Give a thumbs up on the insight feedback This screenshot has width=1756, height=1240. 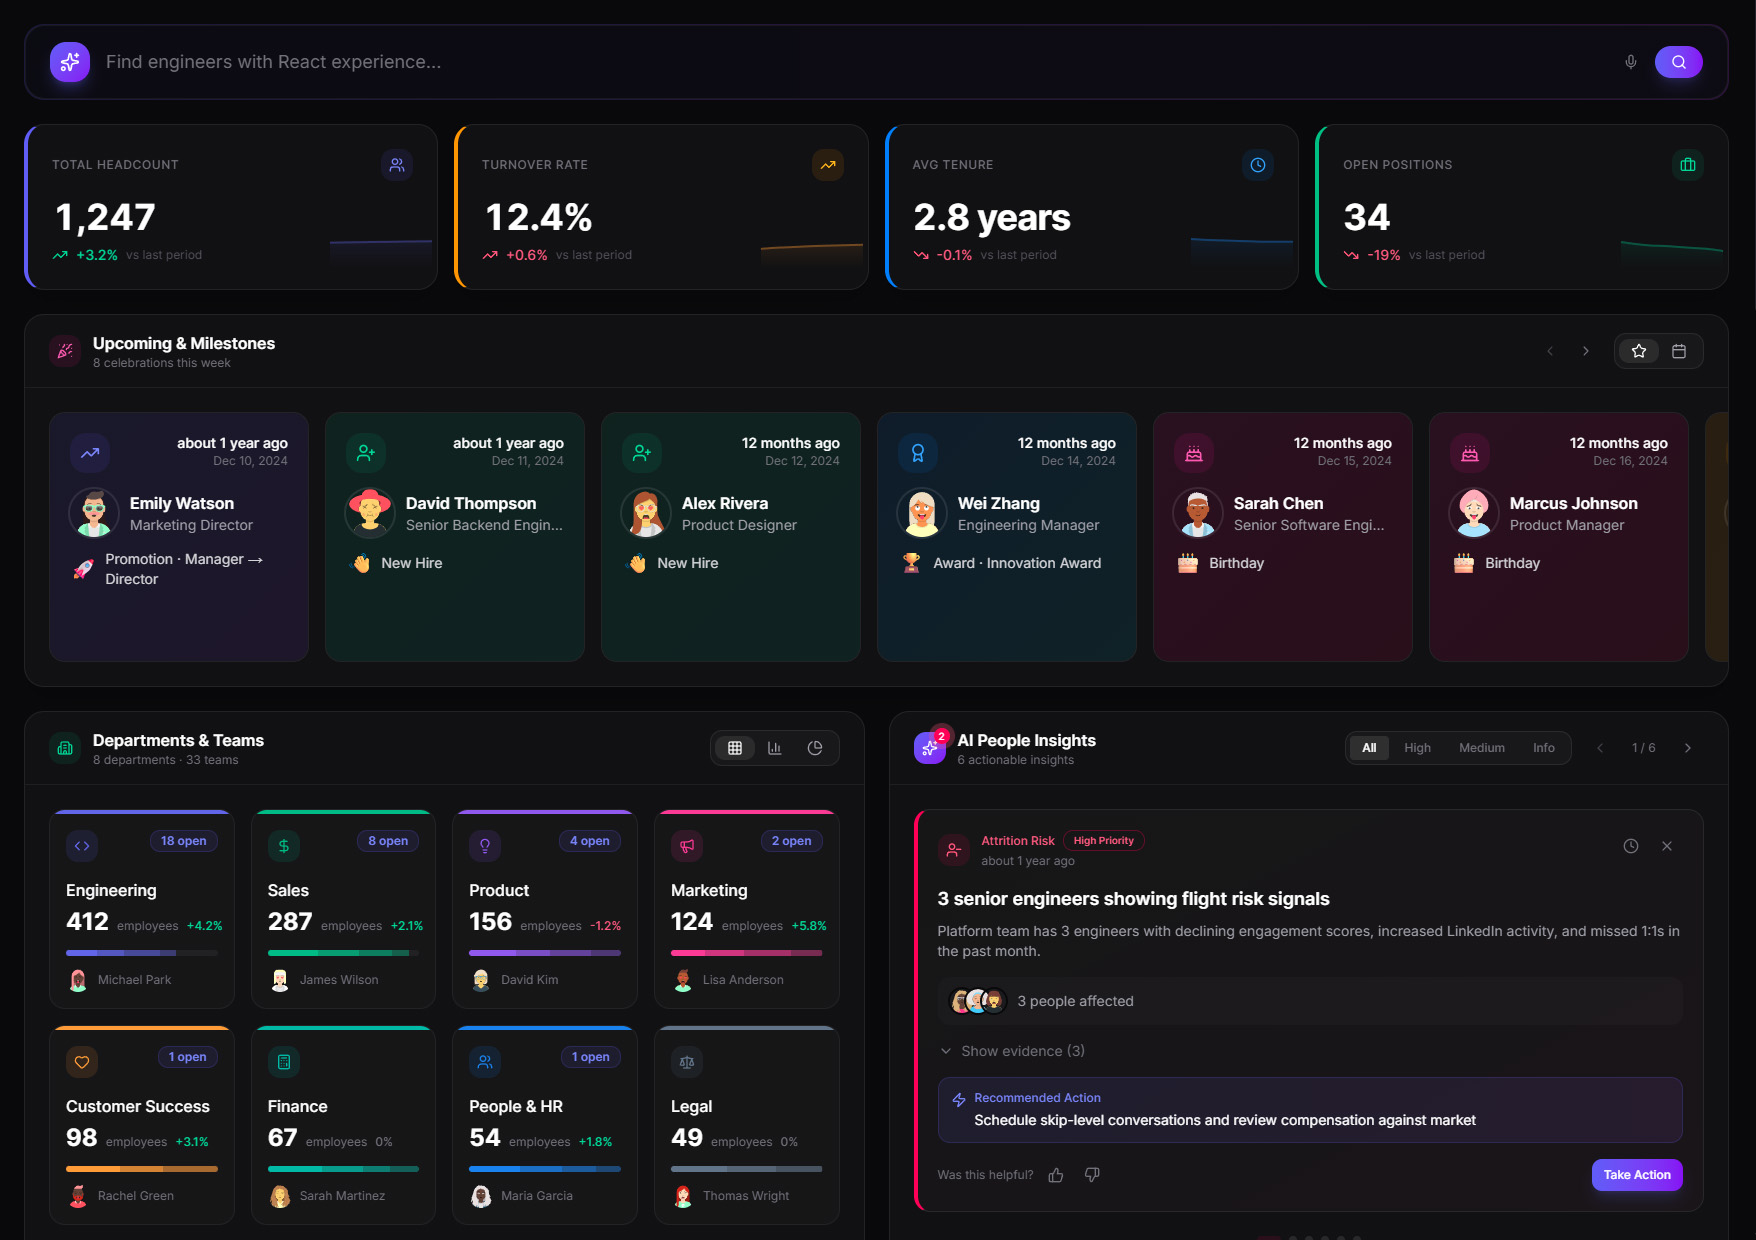pos(1056,1174)
